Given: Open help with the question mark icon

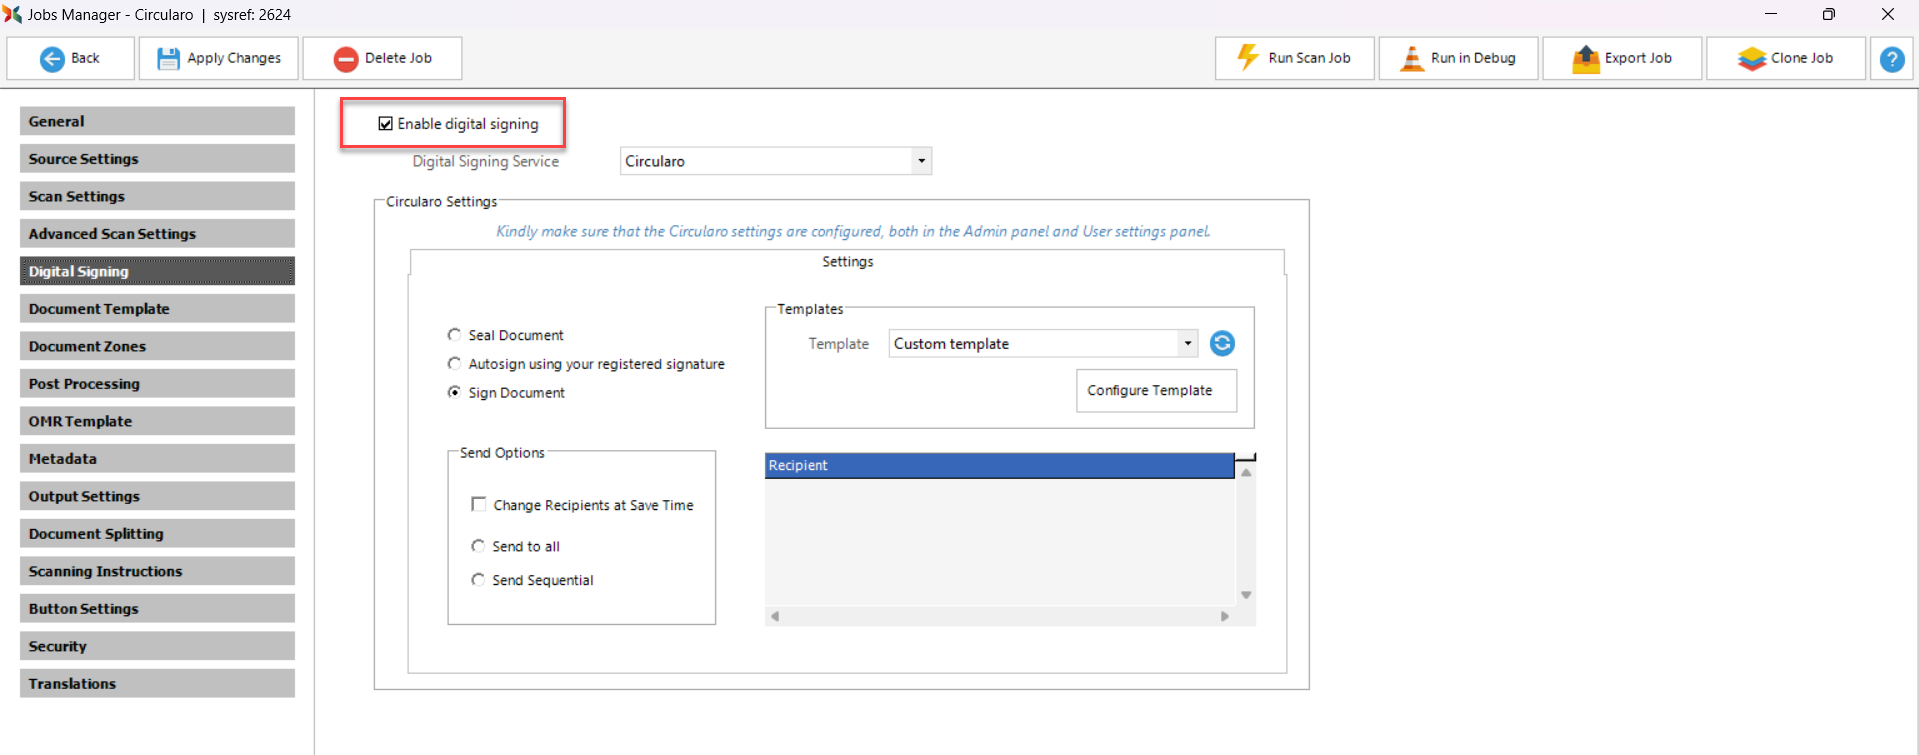Looking at the screenshot, I should pyautogui.click(x=1891, y=59).
